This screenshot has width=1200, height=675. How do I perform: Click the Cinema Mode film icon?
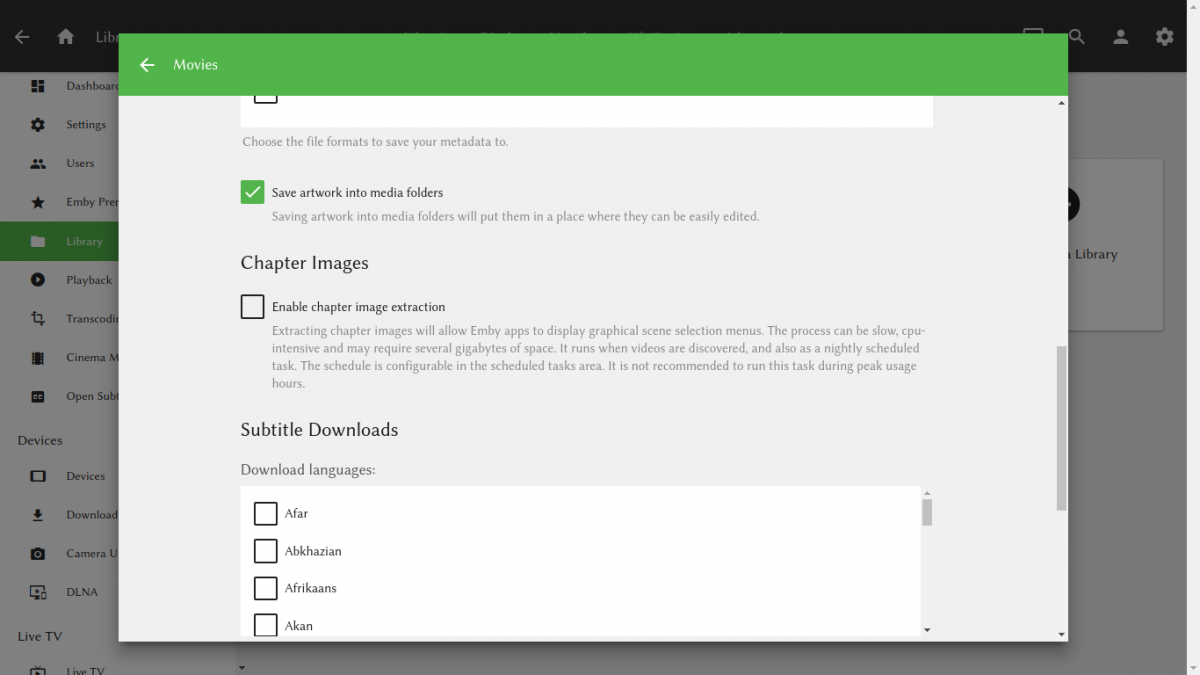point(38,358)
